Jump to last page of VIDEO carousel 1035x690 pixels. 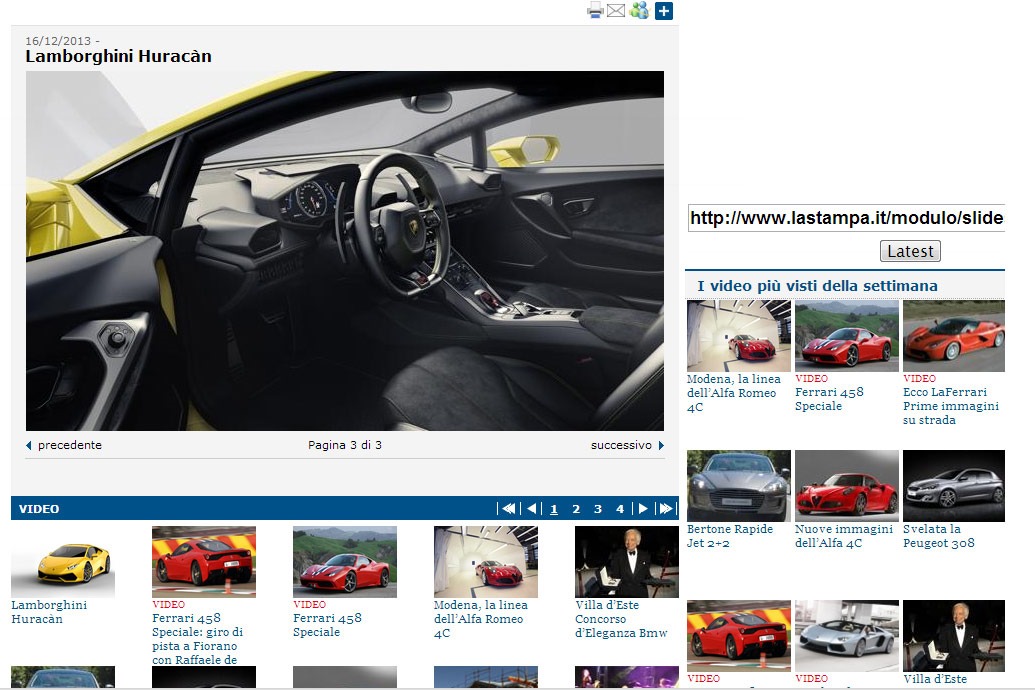[665, 508]
